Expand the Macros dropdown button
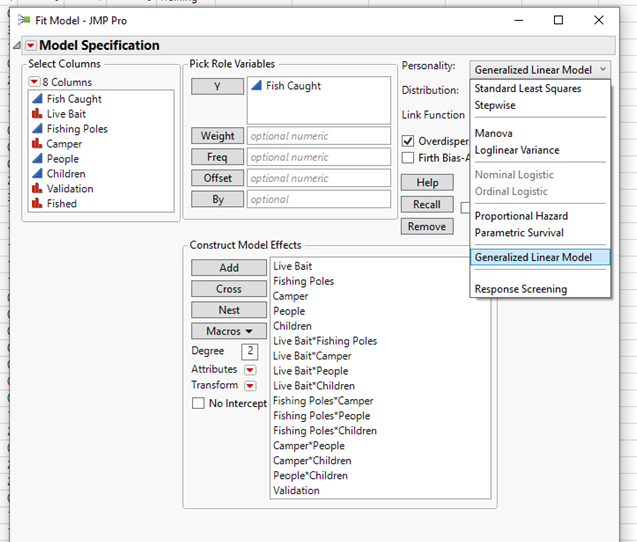 (x=229, y=331)
